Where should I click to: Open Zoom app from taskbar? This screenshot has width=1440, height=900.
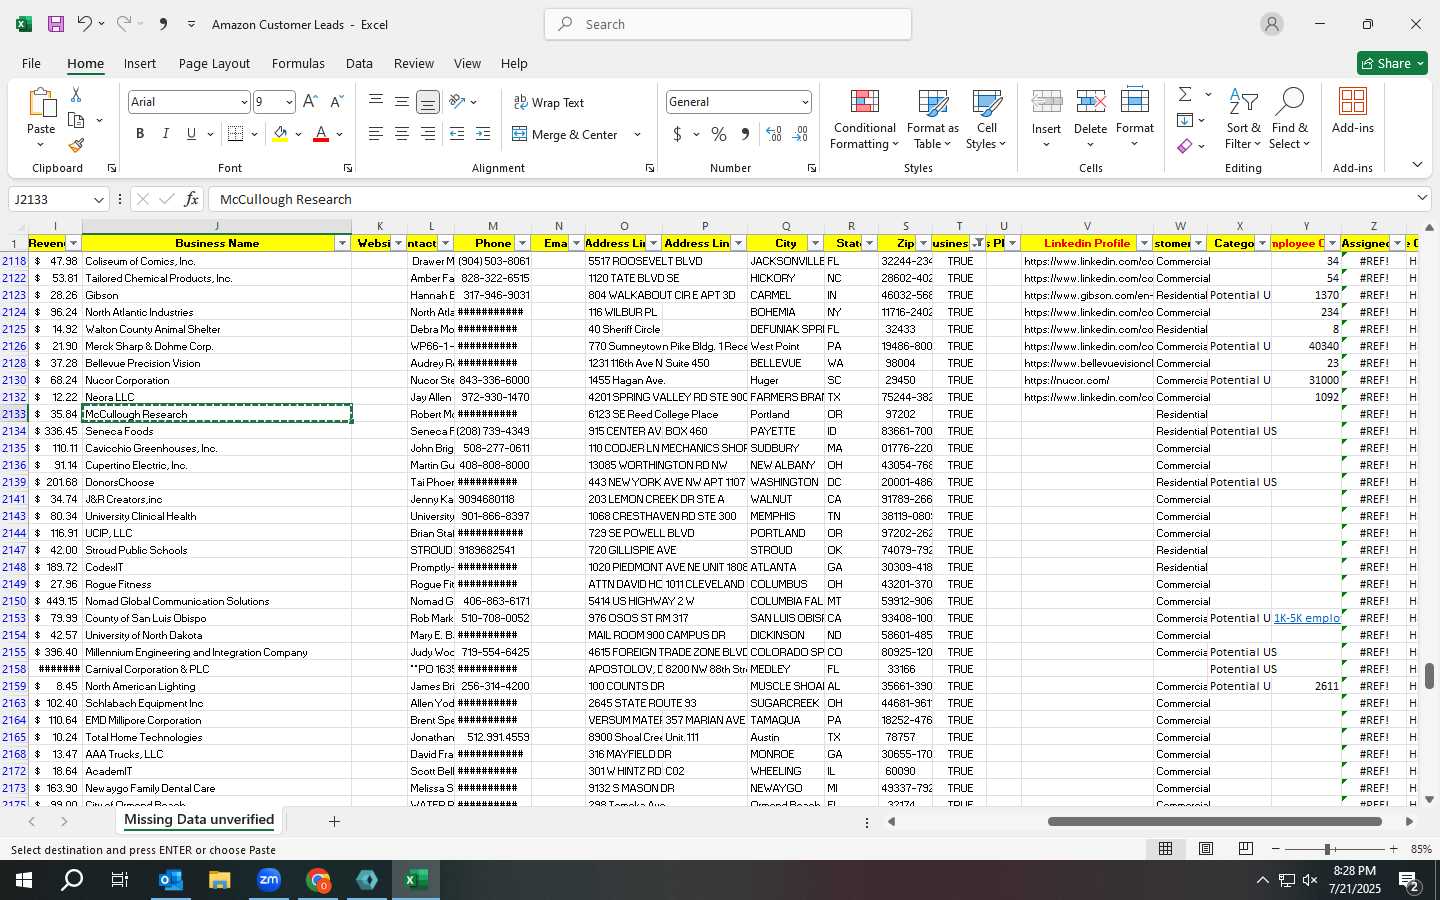point(269,880)
